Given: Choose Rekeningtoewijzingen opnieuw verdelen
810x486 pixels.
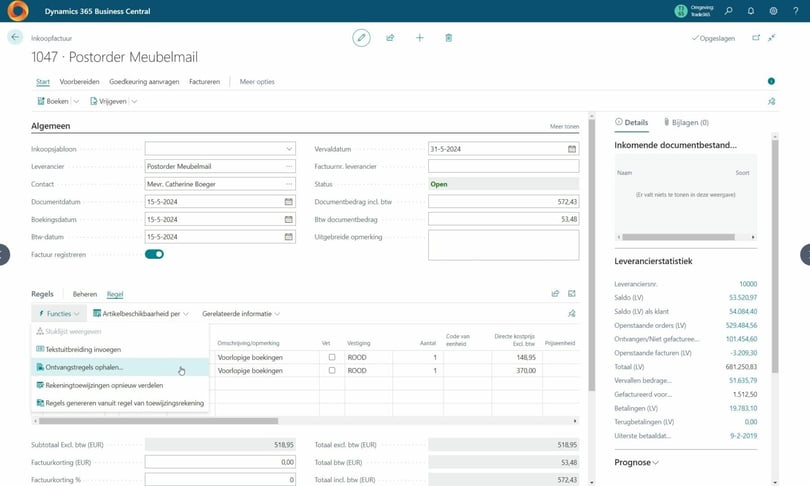Looking at the screenshot, I should click(x=120, y=385).
